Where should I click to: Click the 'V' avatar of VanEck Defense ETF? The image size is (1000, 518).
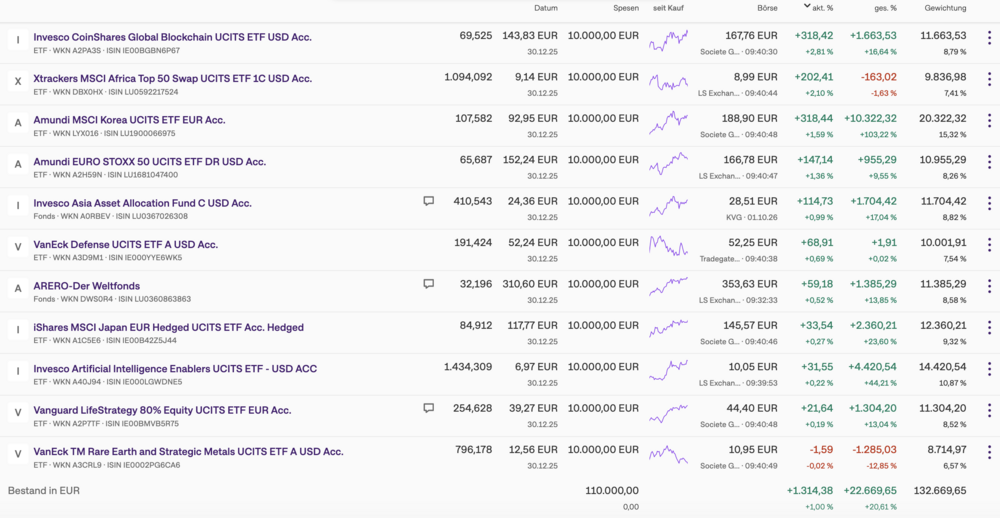[x=18, y=247]
